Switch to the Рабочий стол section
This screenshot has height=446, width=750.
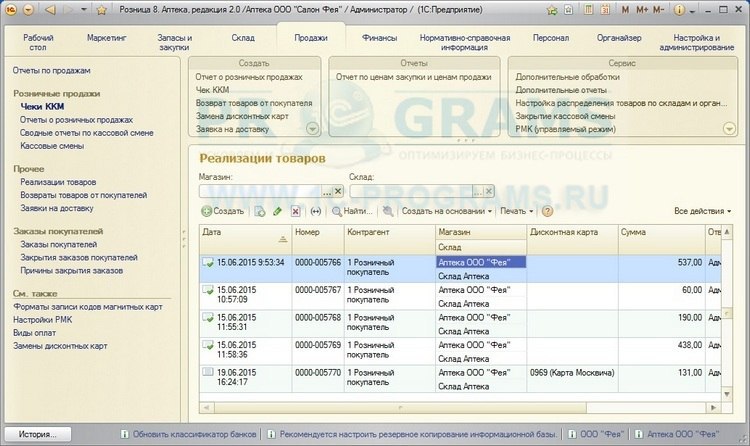tap(38, 42)
